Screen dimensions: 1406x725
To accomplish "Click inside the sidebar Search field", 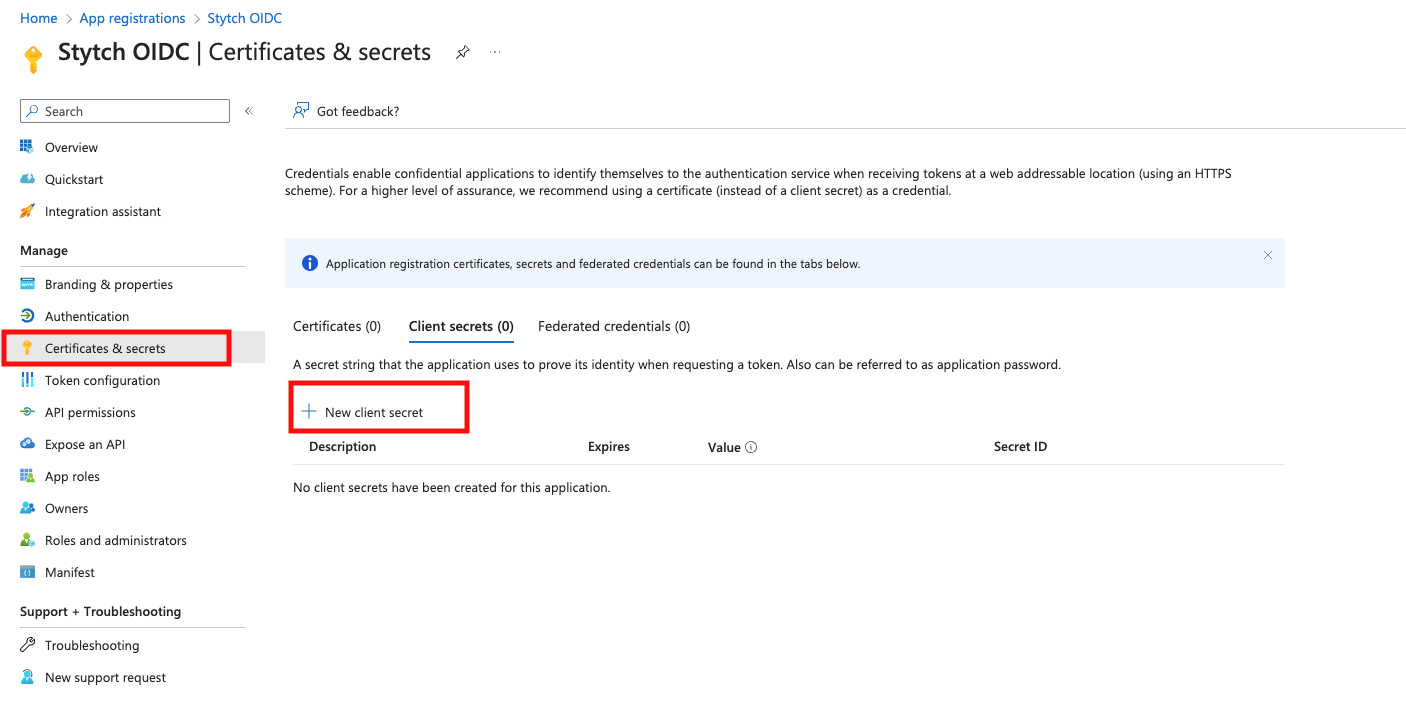I will (124, 111).
